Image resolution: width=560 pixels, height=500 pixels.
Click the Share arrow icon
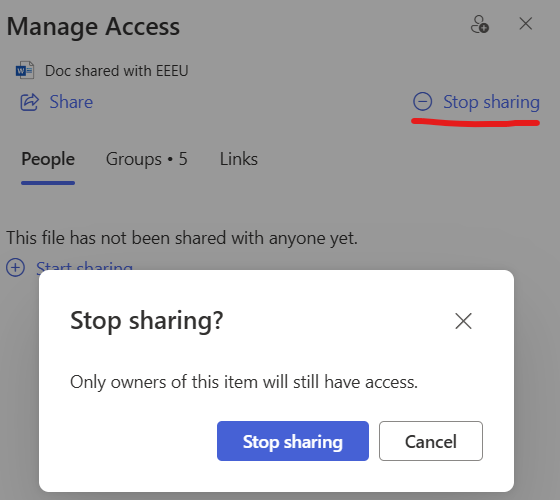(29, 102)
